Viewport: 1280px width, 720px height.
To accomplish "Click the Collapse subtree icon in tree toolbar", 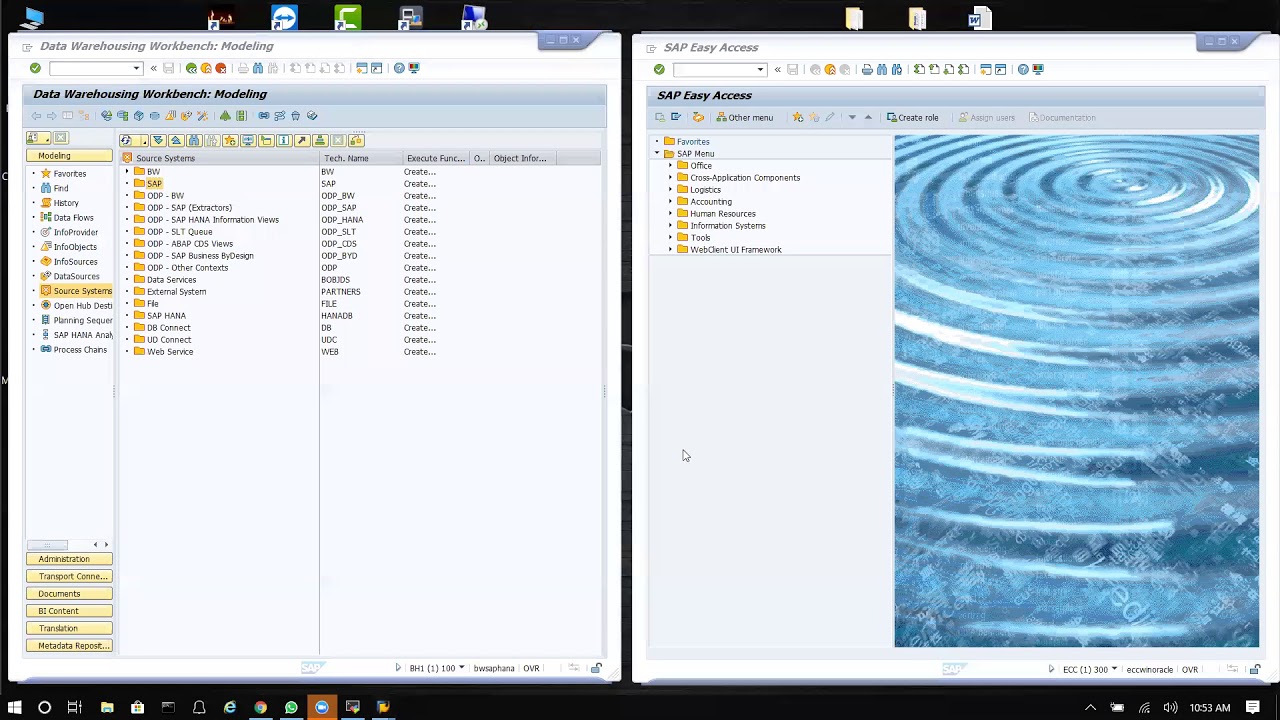I will click(176, 140).
